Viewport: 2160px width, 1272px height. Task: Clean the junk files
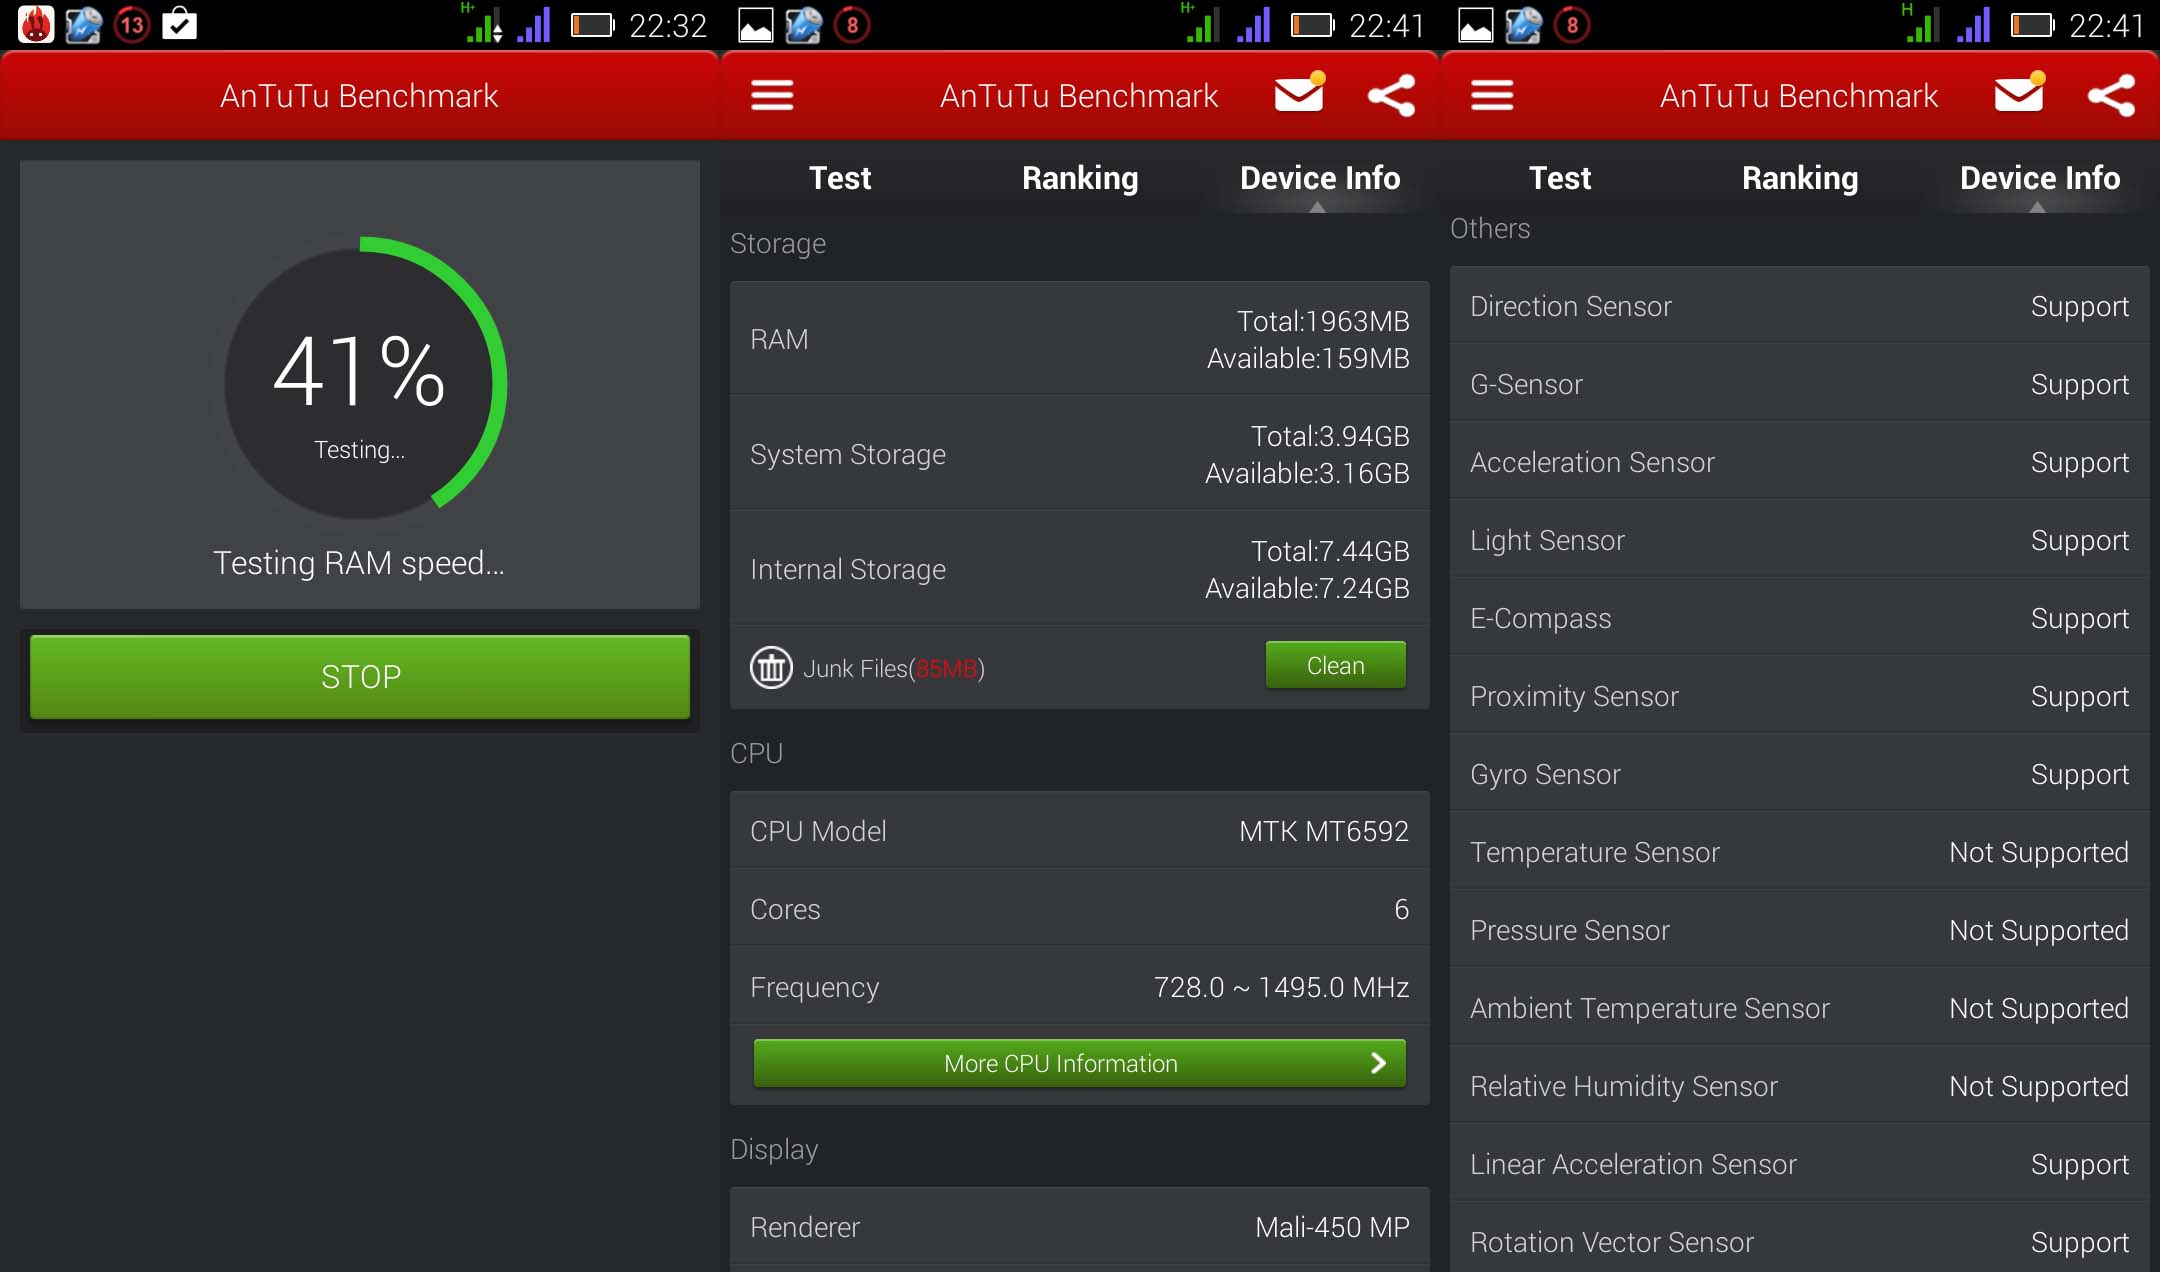tap(1335, 665)
